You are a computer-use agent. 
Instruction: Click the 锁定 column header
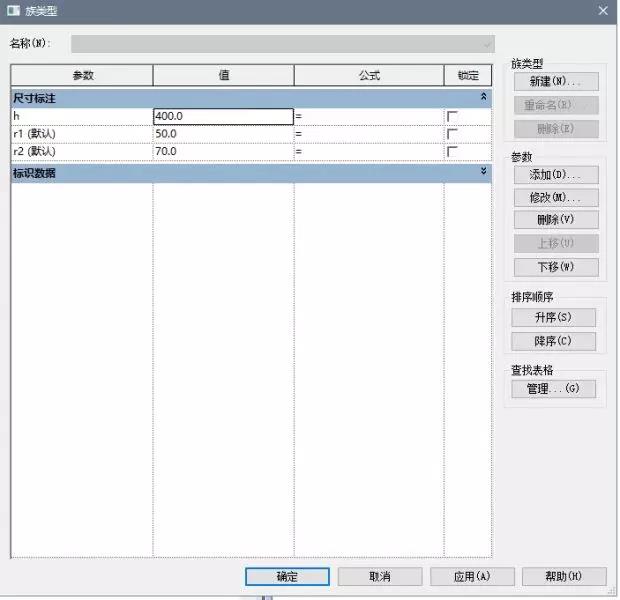click(468, 75)
